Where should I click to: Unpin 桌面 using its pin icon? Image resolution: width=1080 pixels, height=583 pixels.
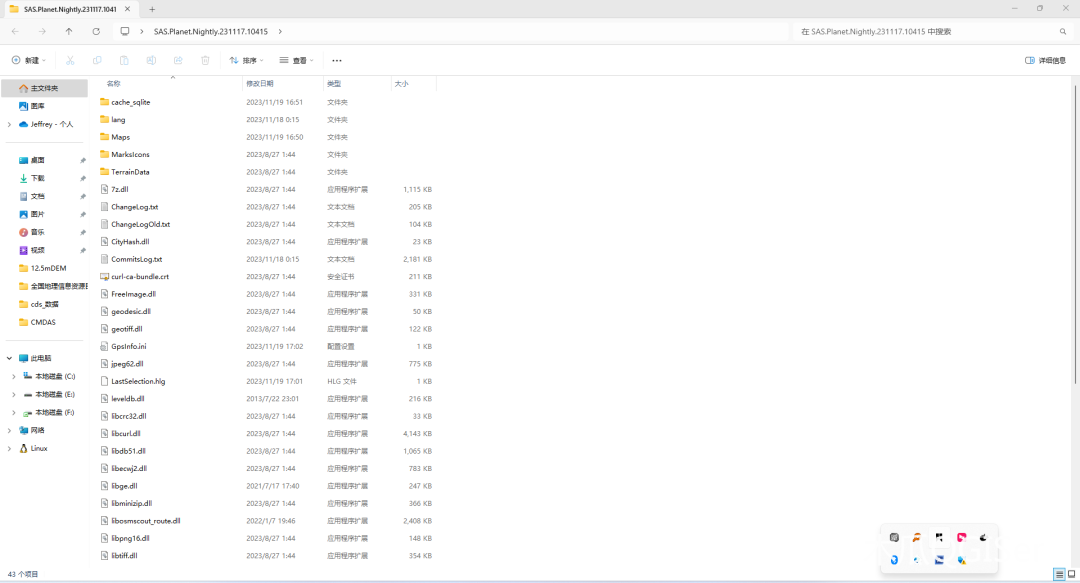click(83, 161)
